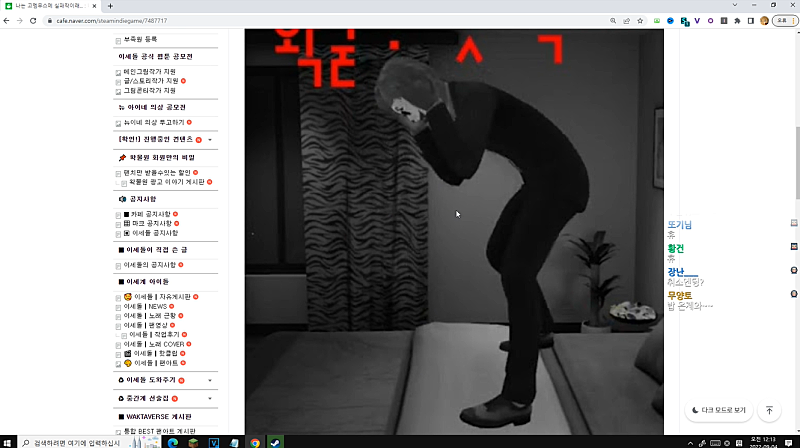Select the active Naver cafe browser tab

click(x=51, y=6)
